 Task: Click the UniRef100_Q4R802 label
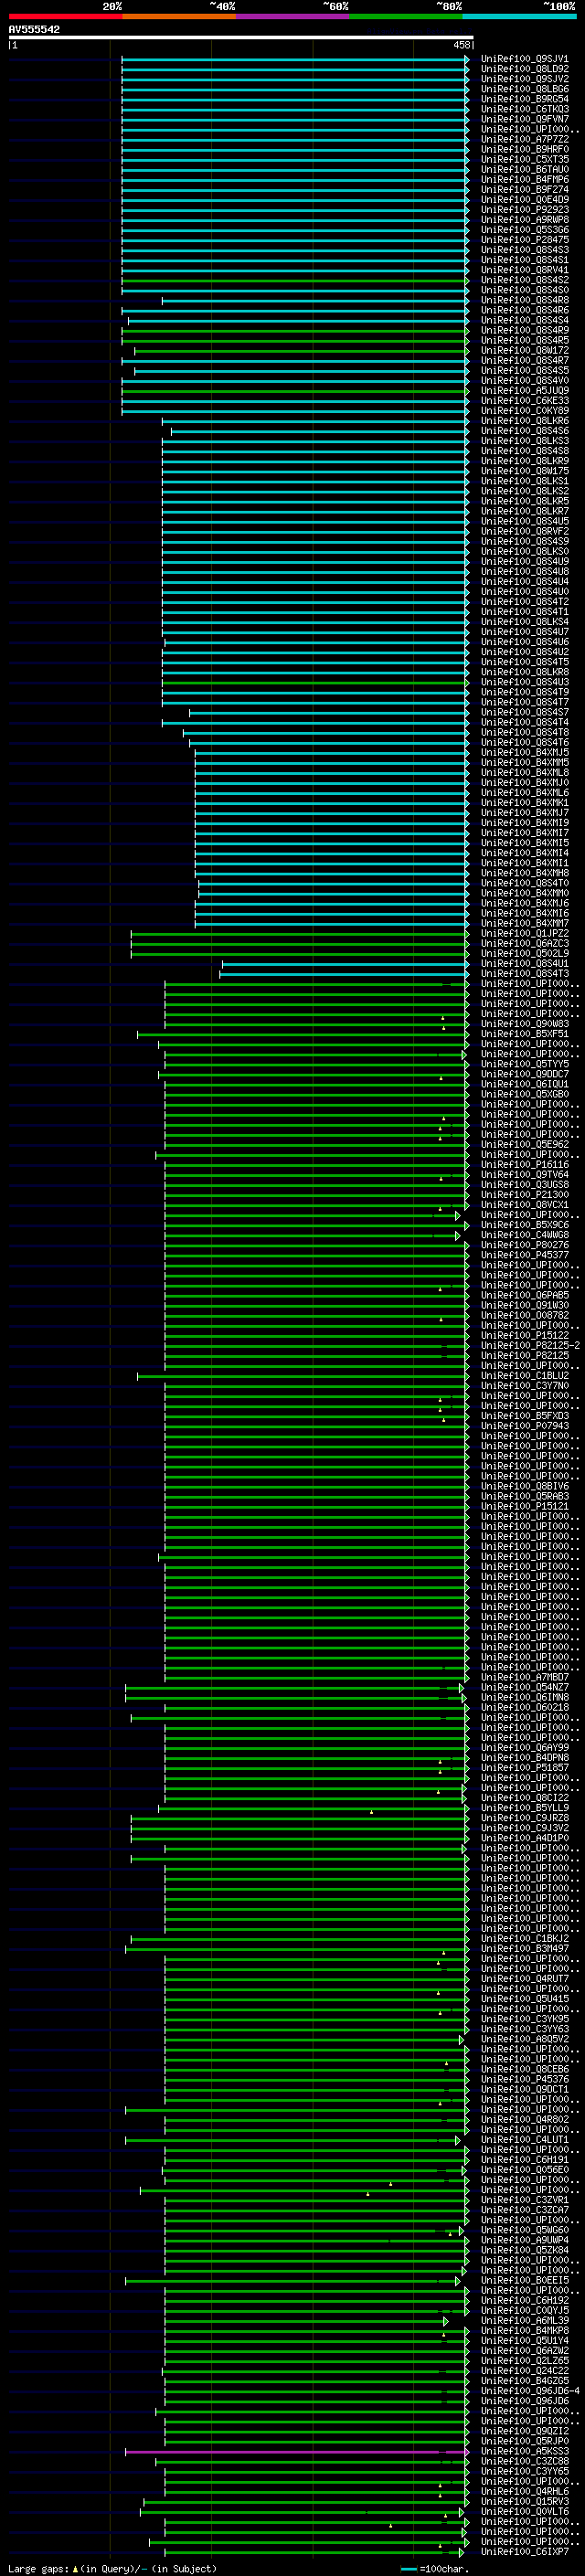click(x=524, y=2120)
